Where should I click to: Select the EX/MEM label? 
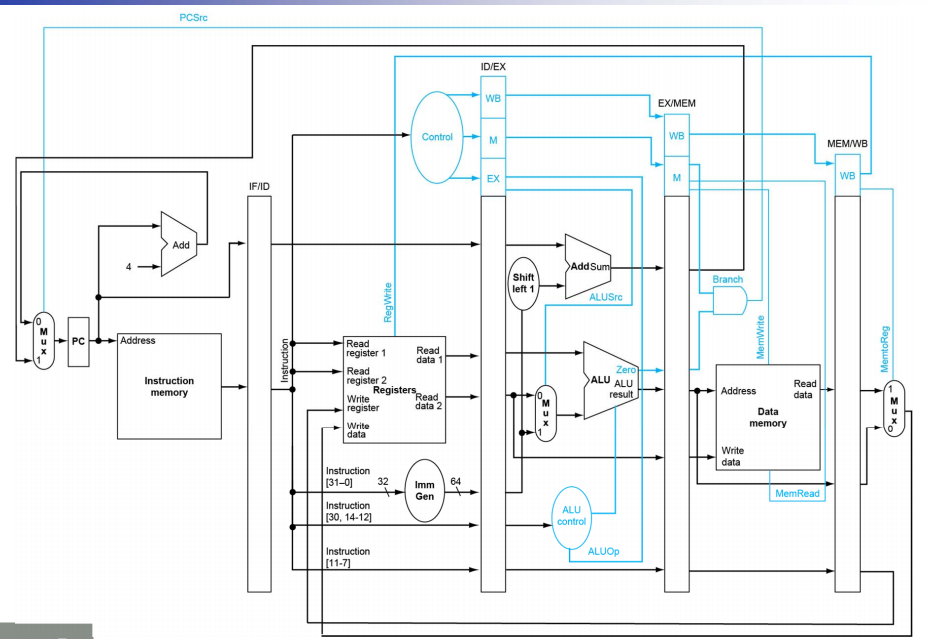677,104
